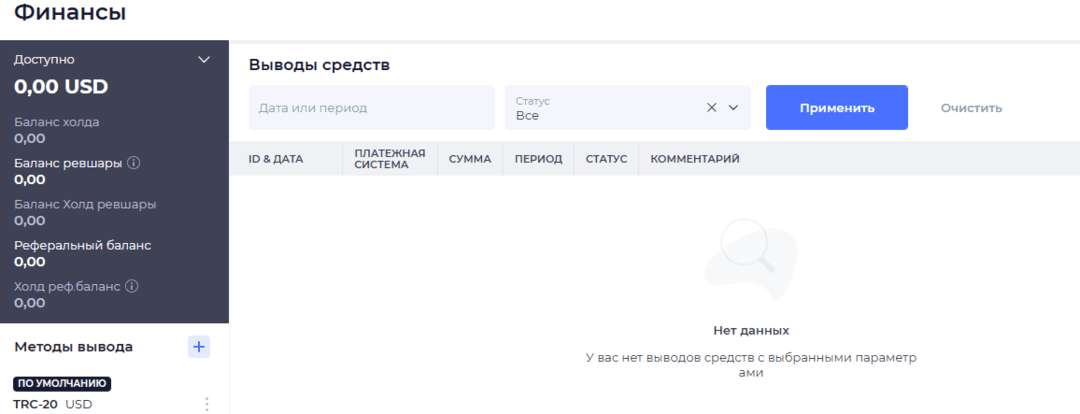The width and height of the screenshot is (1080, 414).
Task: Click info icon beside Холд реф.баланс
Action: 131,286
